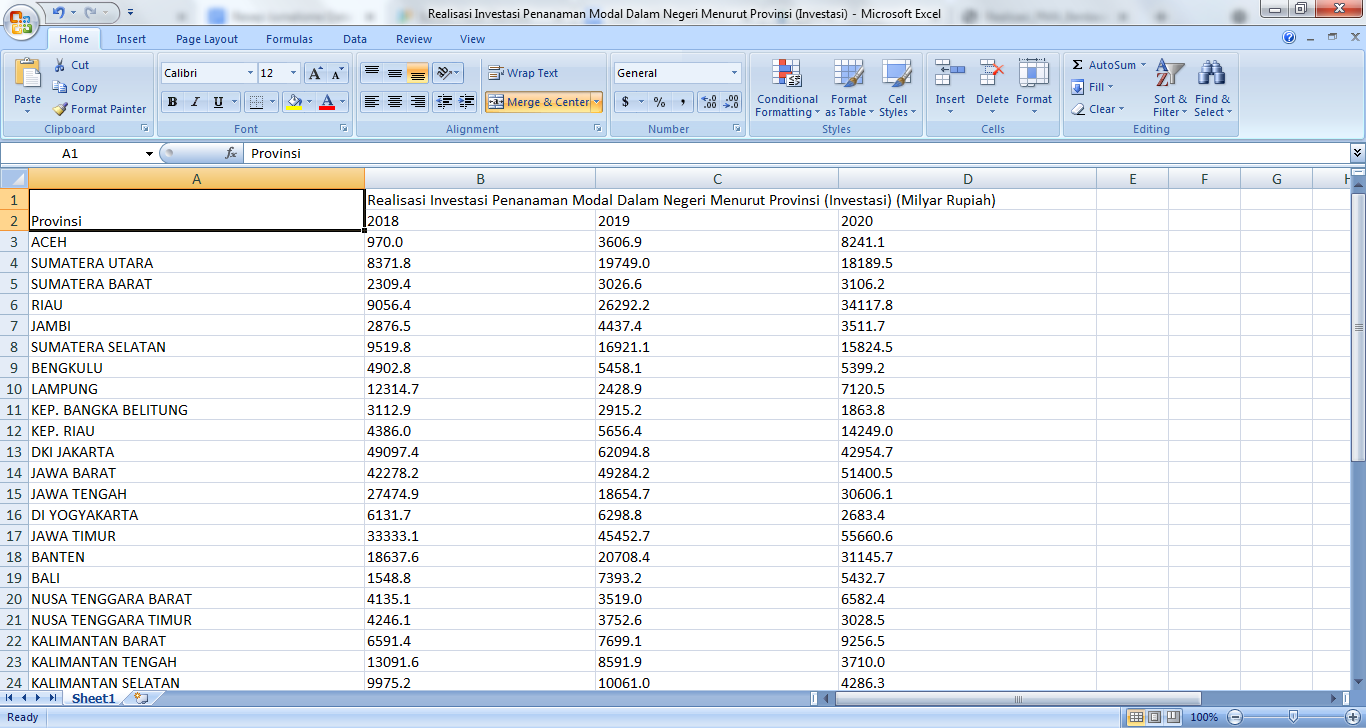1366x728 pixels.
Task: Apply percent style to the cell
Action: pos(659,102)
